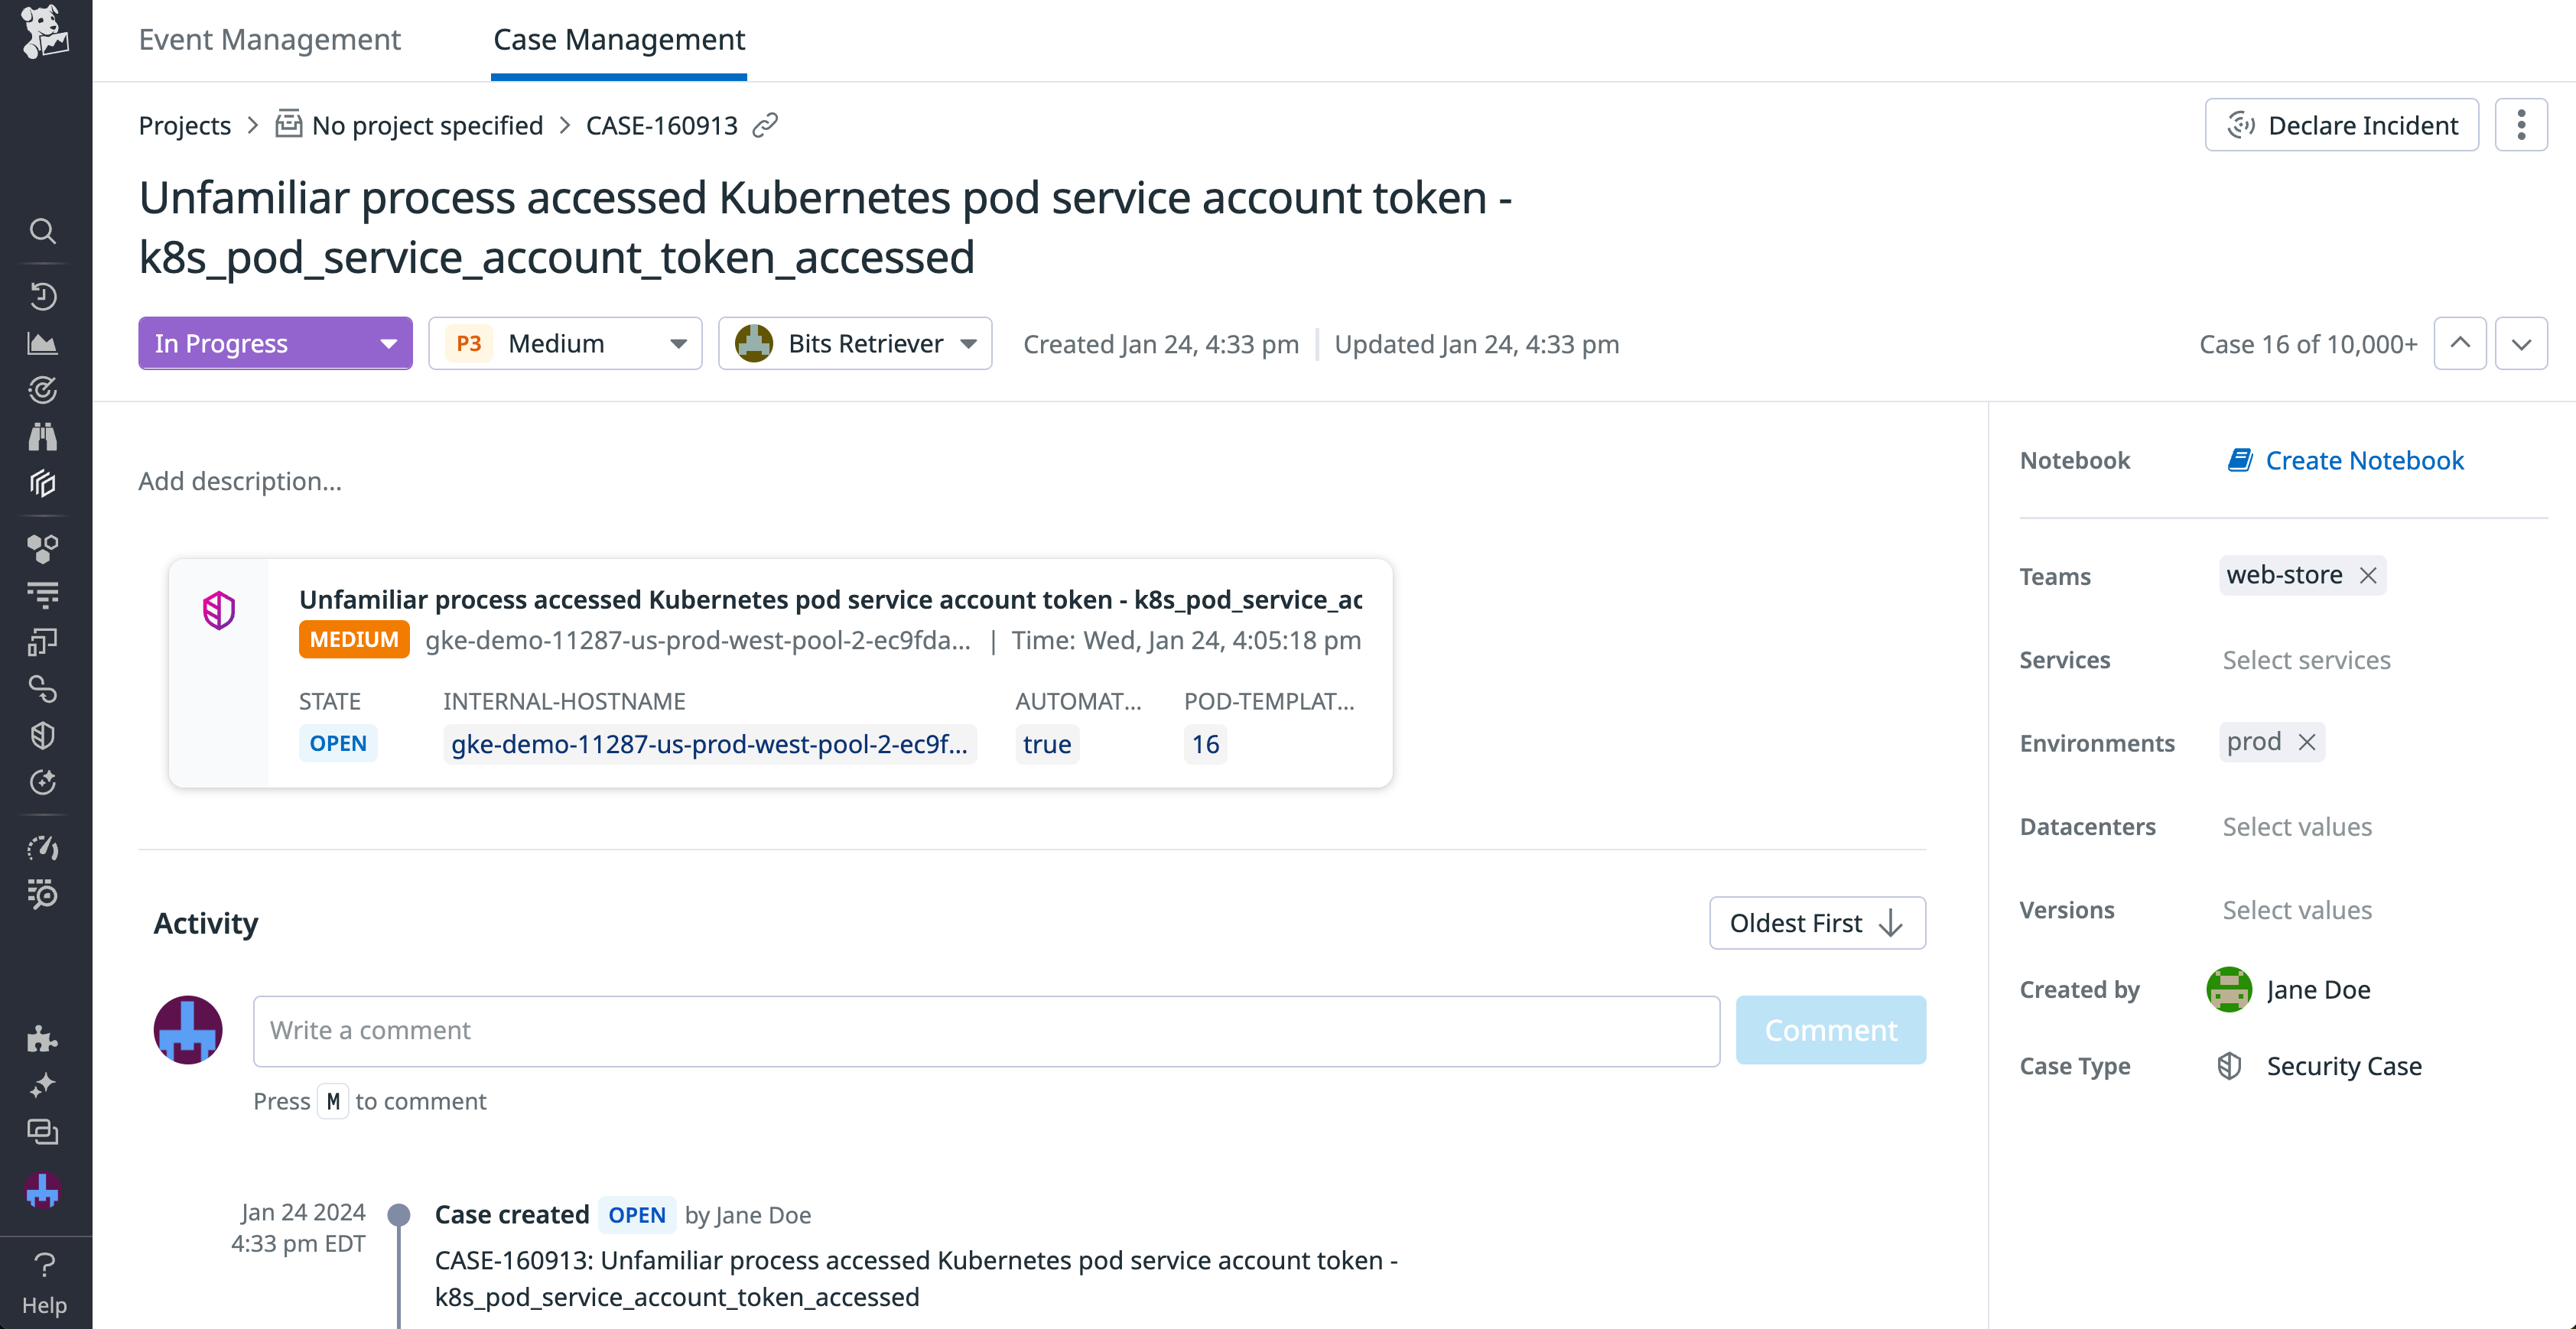Switch to the Event Management tab

point(269,39)
